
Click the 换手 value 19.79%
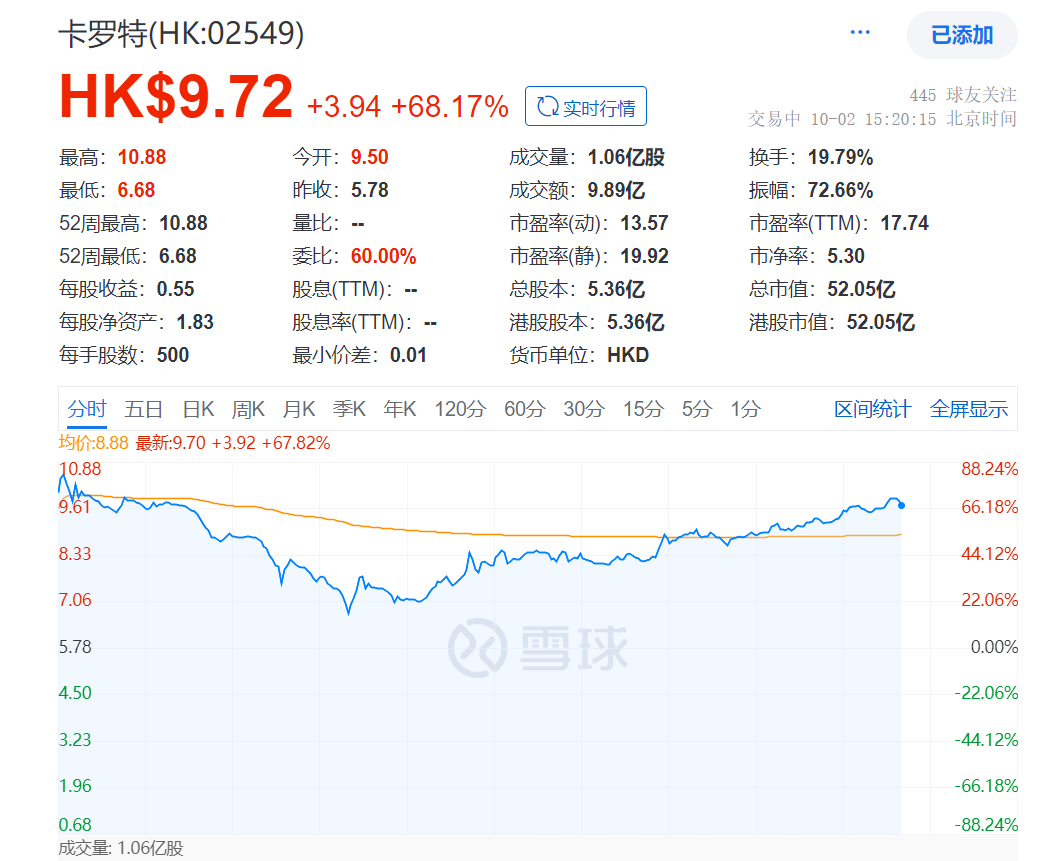[840, 157]
